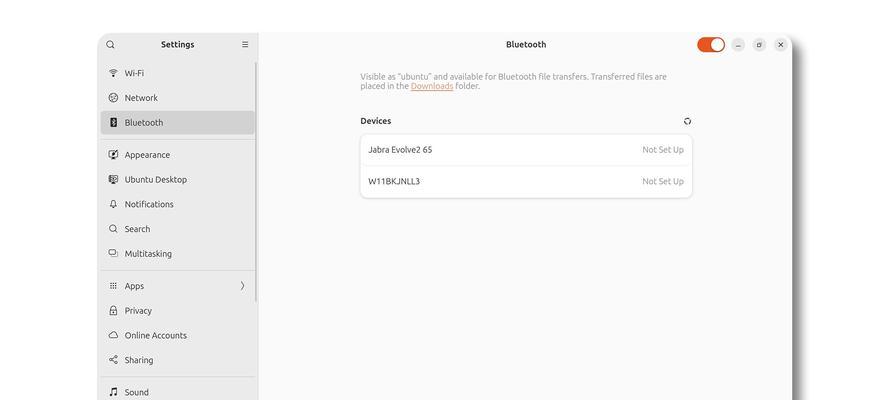
Task: Toggle the Bluetooth switch off
Action: tap(711, 45)
